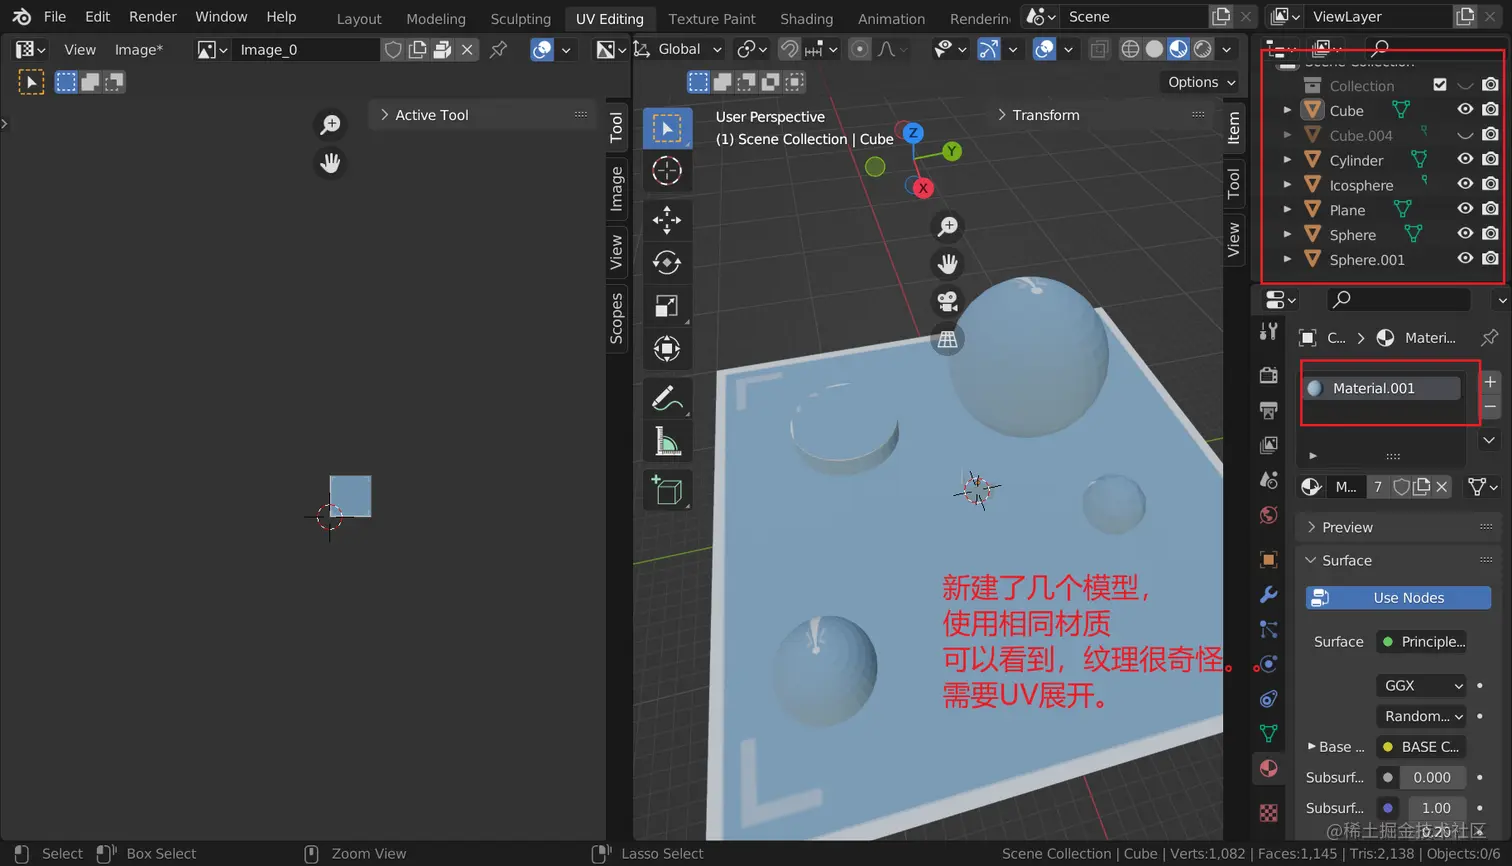Switch to the Shading workspace tab
This screenshot has height=866, width=1512.
click(x=807, y=19)
